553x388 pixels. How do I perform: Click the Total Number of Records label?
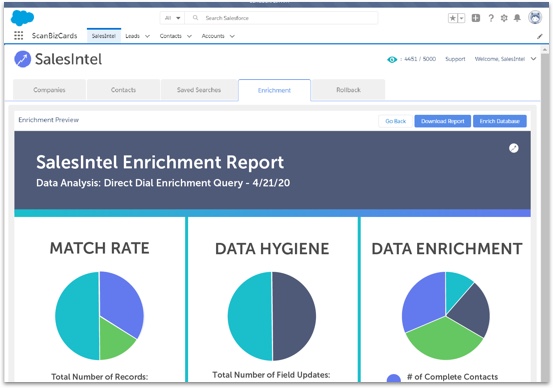(99, 376)
